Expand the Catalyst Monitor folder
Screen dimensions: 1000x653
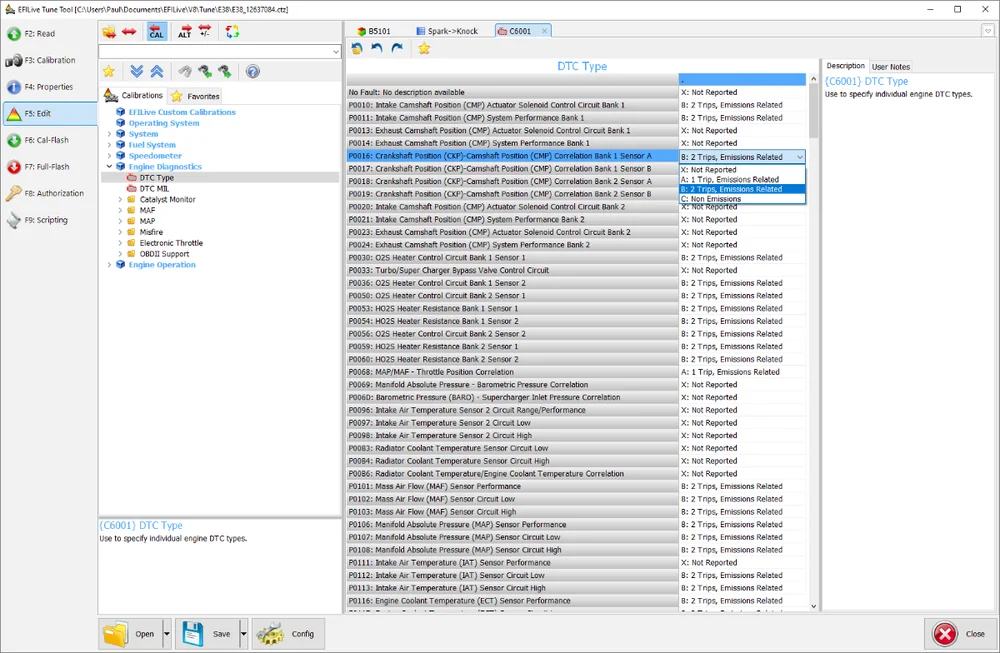[120, 200]
